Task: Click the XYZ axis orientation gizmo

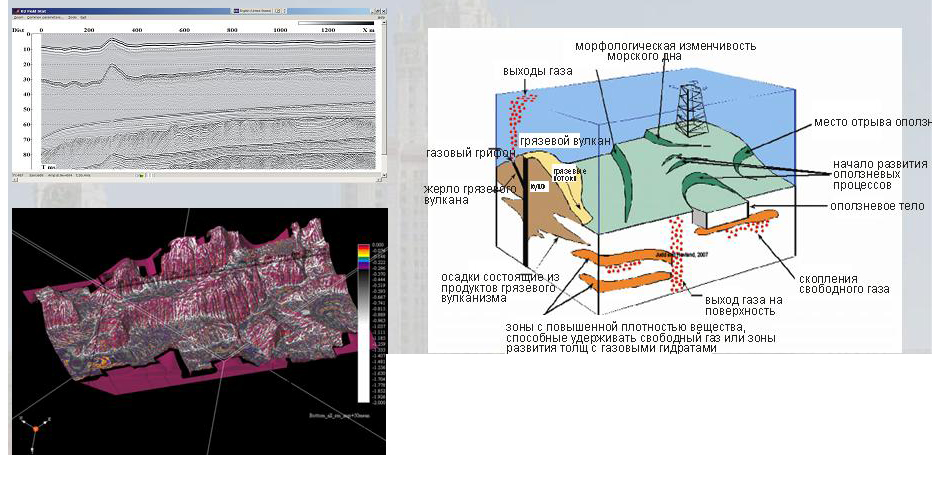Action: pyautogui.click(x=34, y=427)
